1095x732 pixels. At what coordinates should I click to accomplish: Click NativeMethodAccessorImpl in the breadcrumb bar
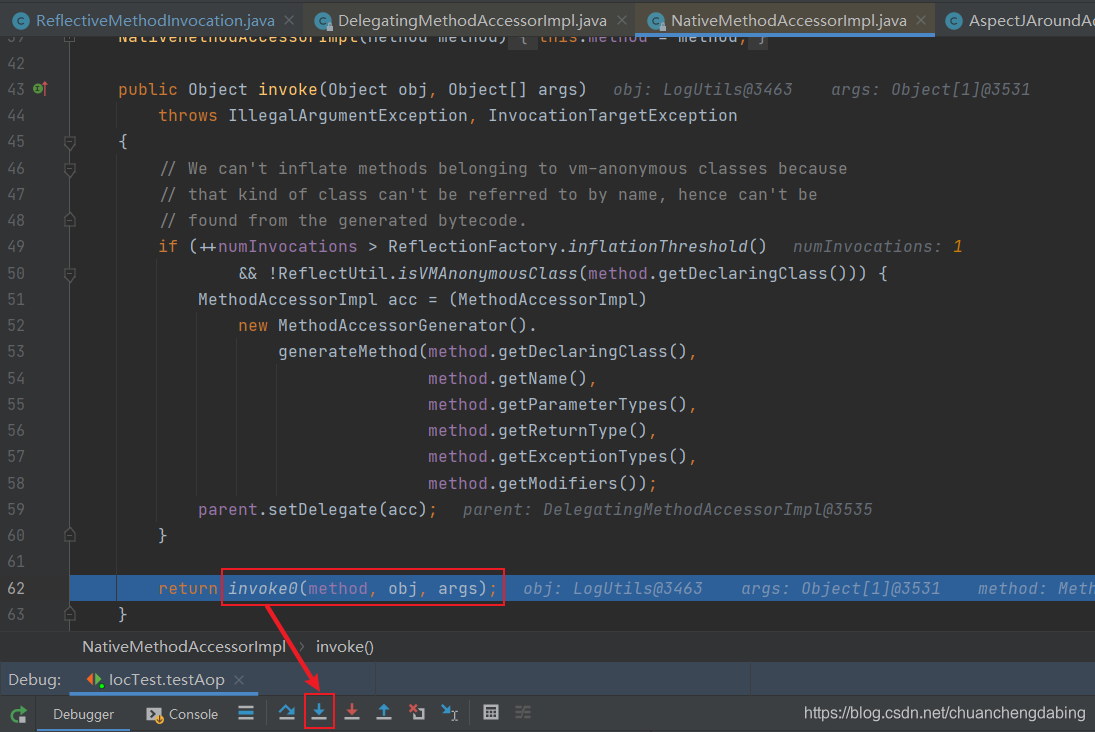tap(184, 647)
